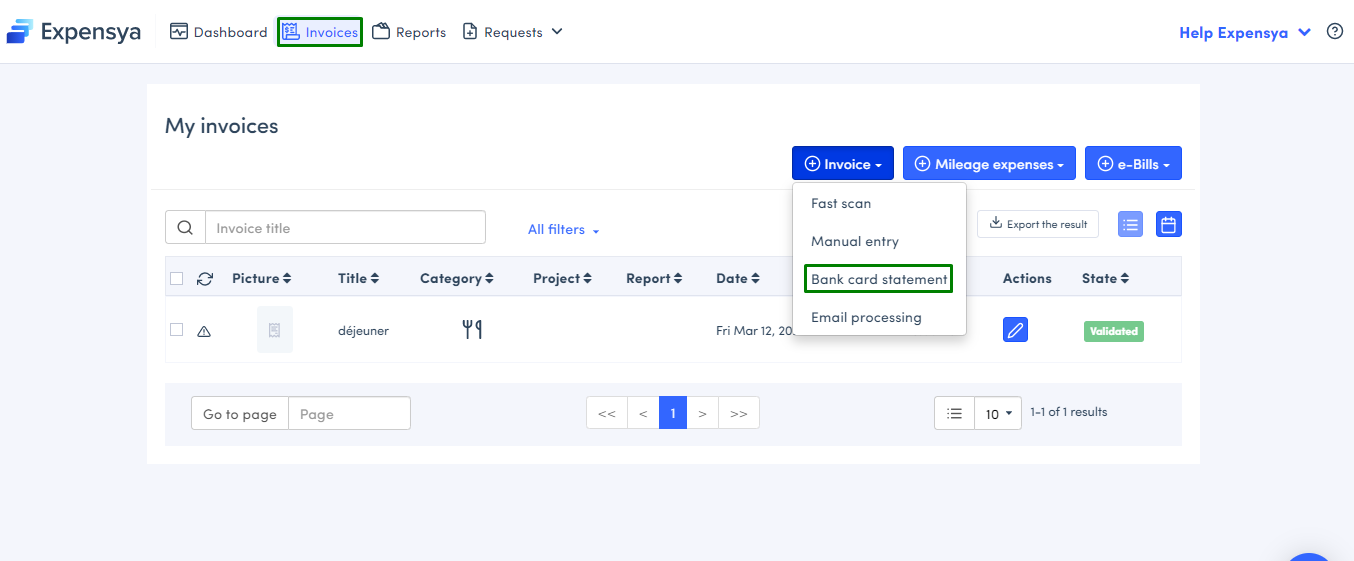Open the e-Bills dropdown
Screen dimensions: 1354x561
[x=1133, y=164]
